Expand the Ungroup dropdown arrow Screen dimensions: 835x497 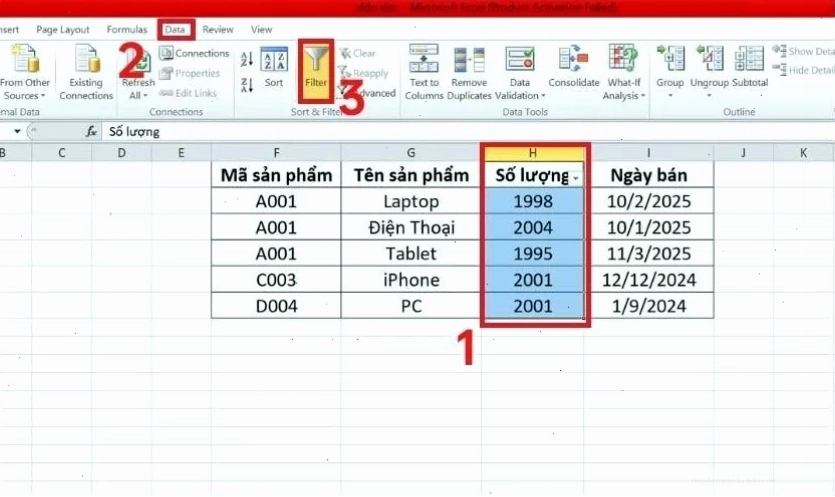point(709,96)
